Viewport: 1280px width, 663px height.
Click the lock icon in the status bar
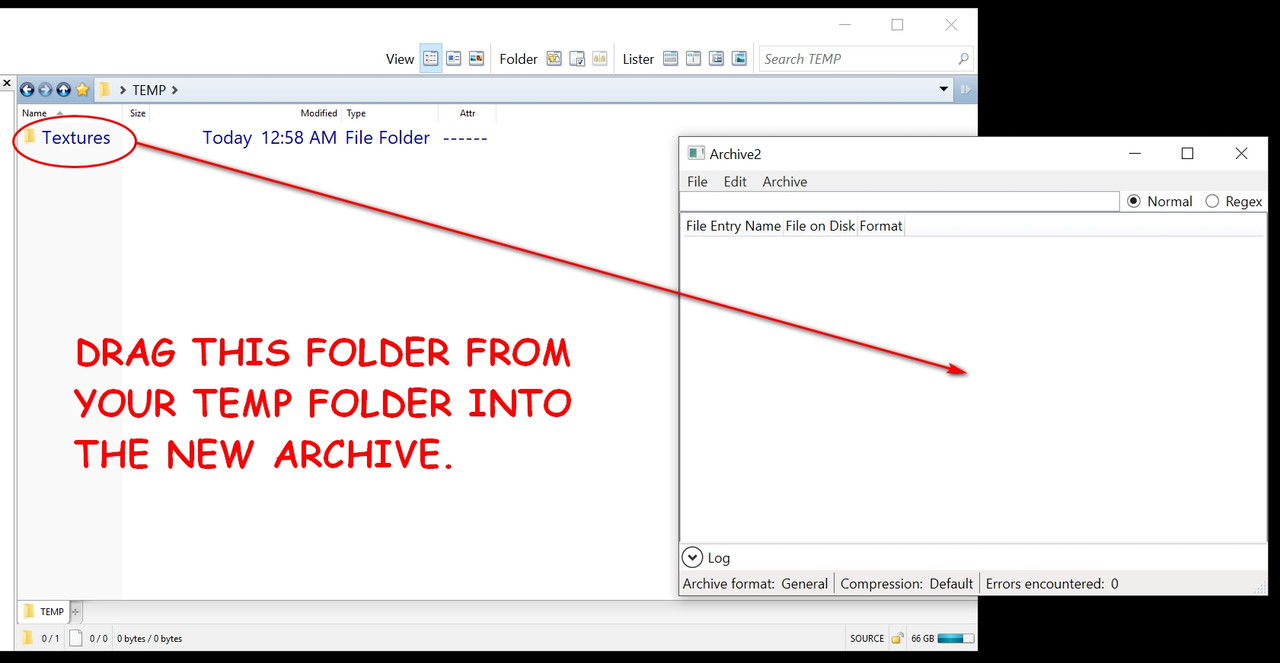(898, 638)
